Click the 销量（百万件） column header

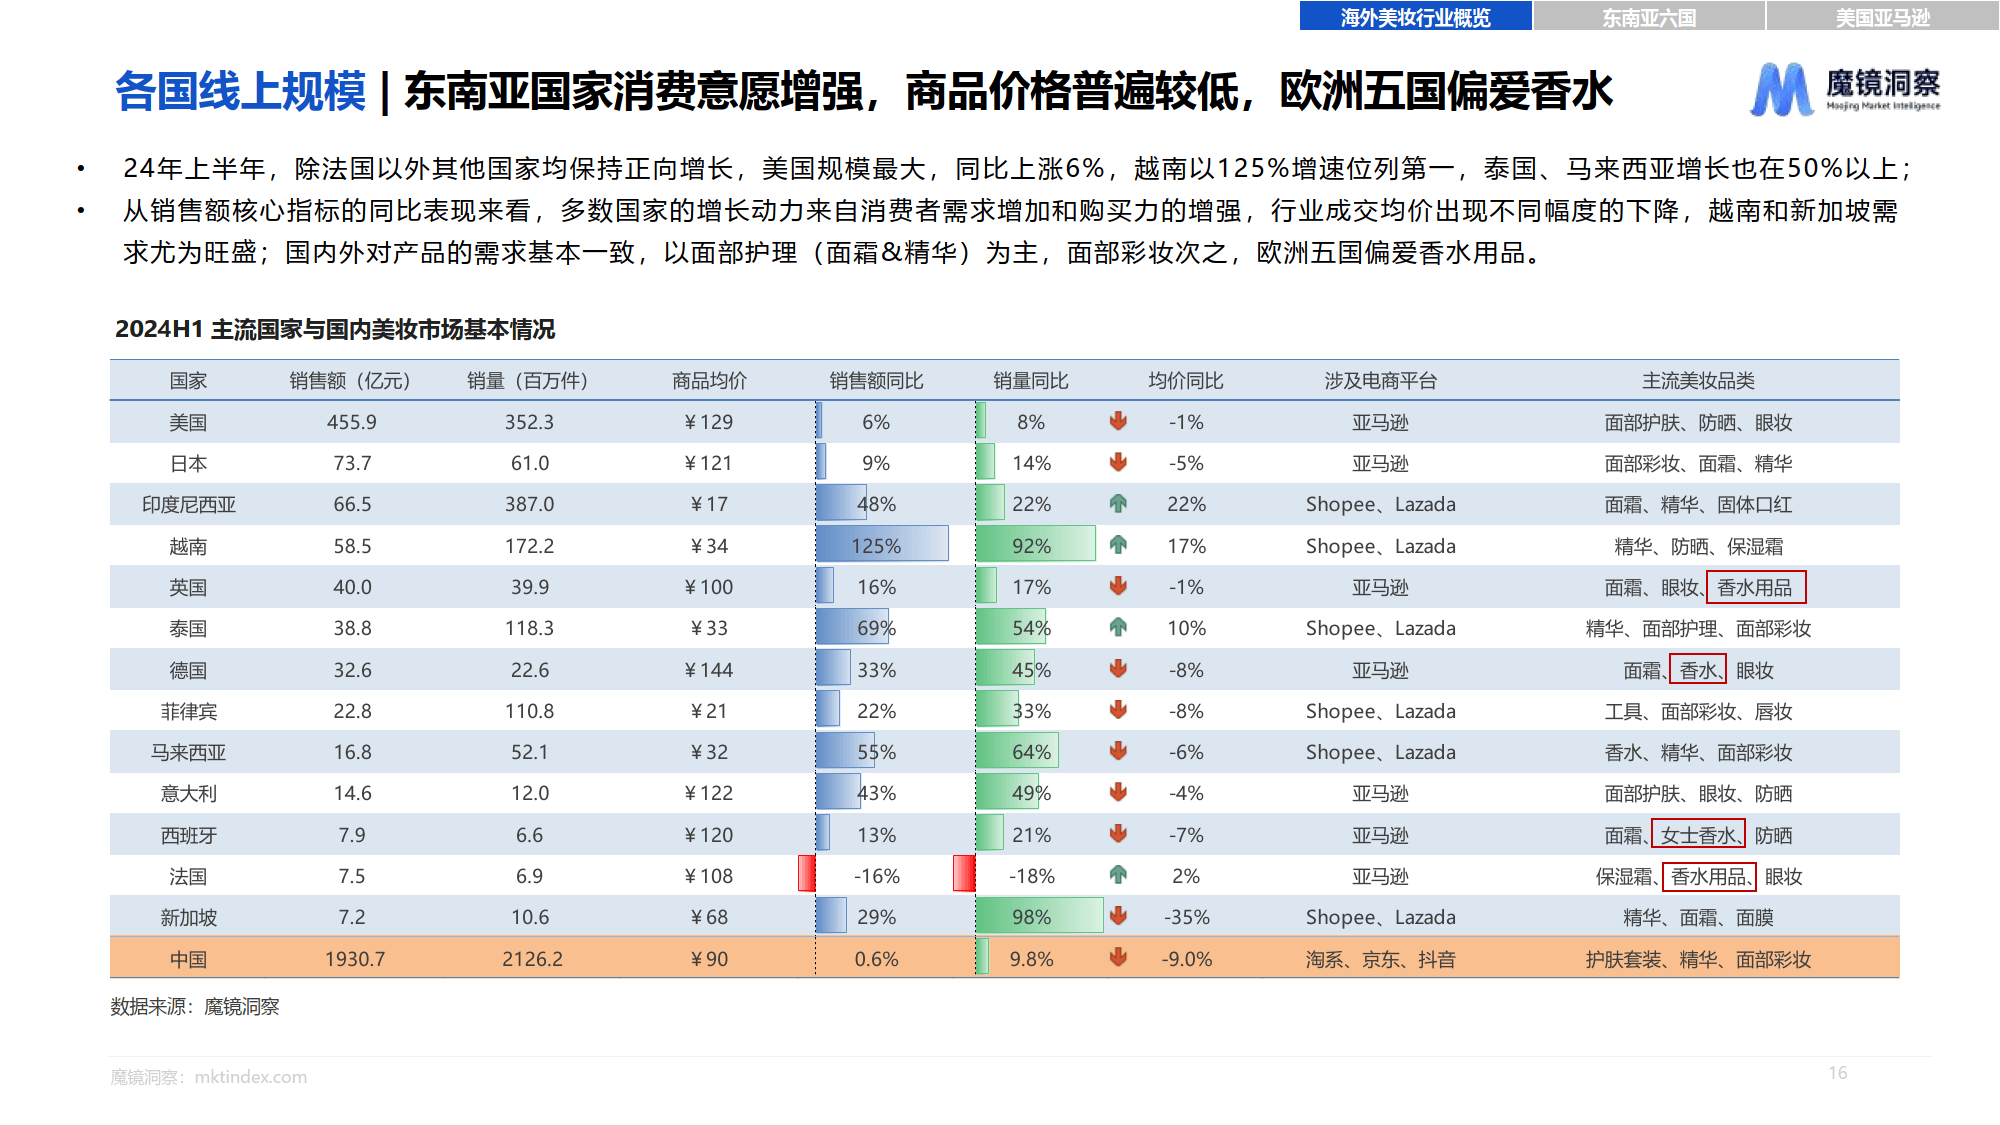pos(529,380)
